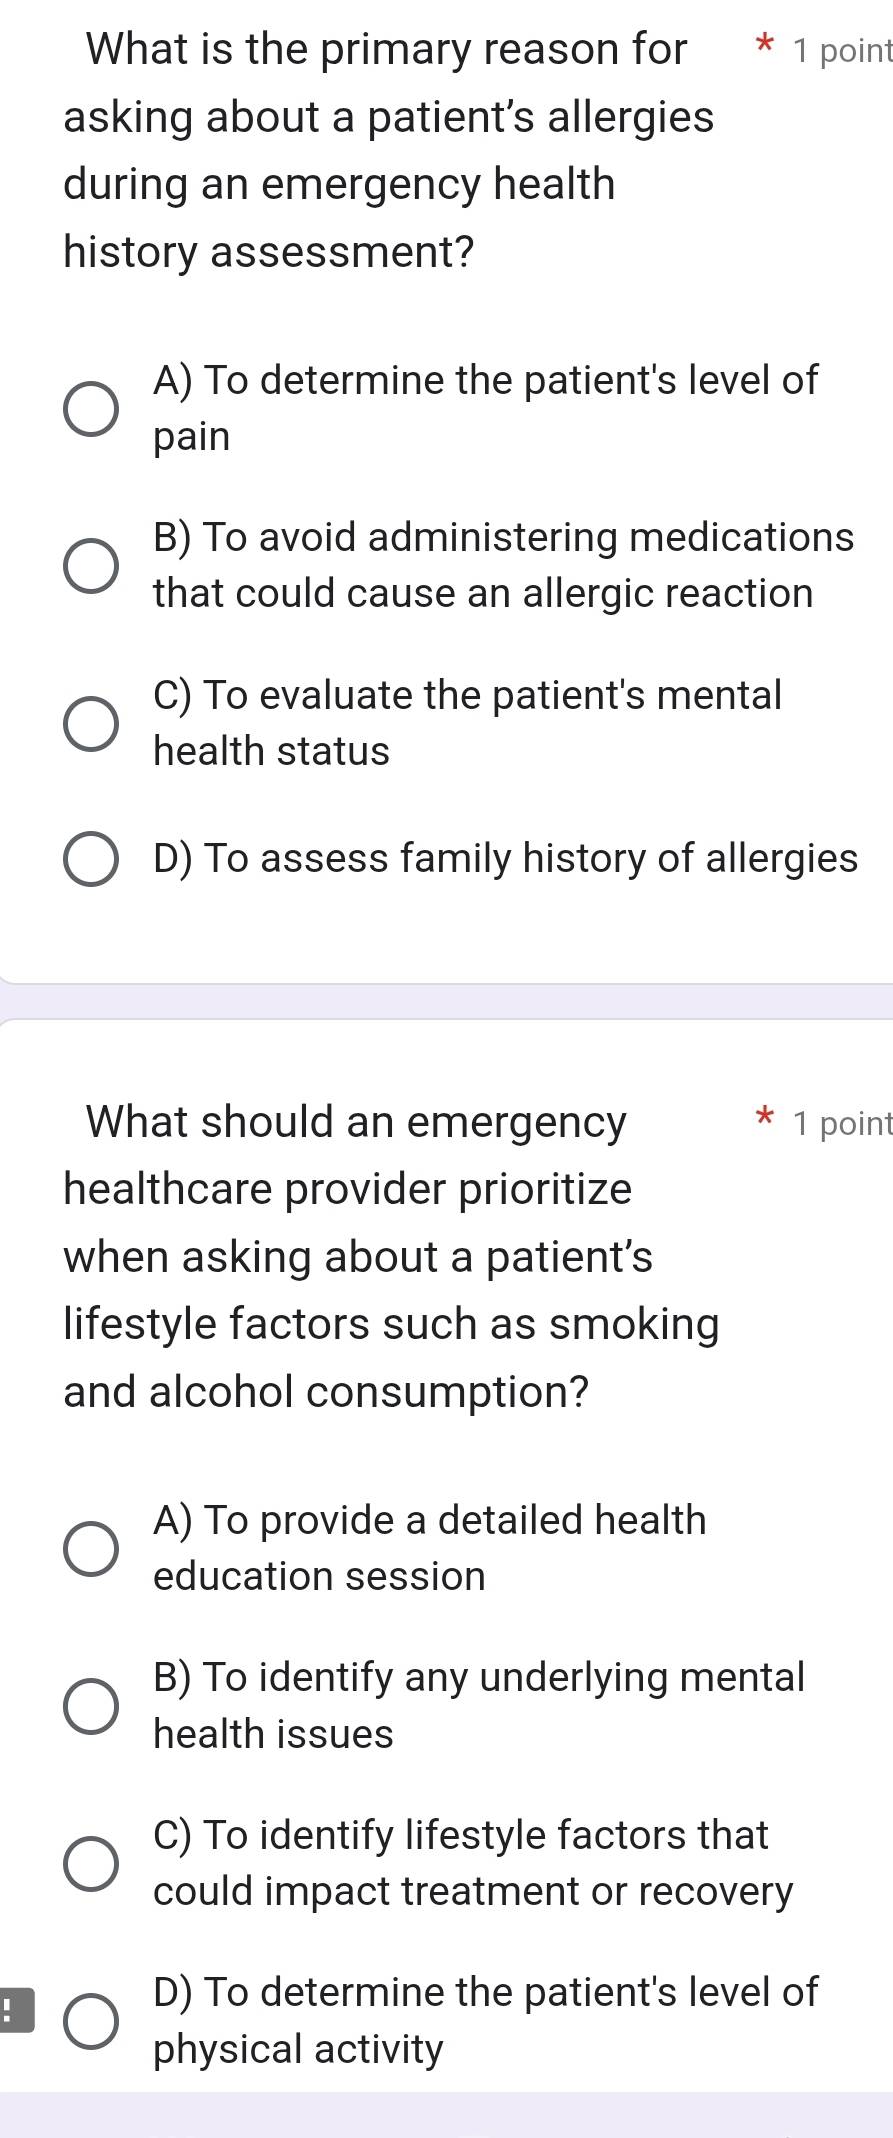Click '1 point' label on the allergies question
893x2138 pixels.
tap(840, 50)
